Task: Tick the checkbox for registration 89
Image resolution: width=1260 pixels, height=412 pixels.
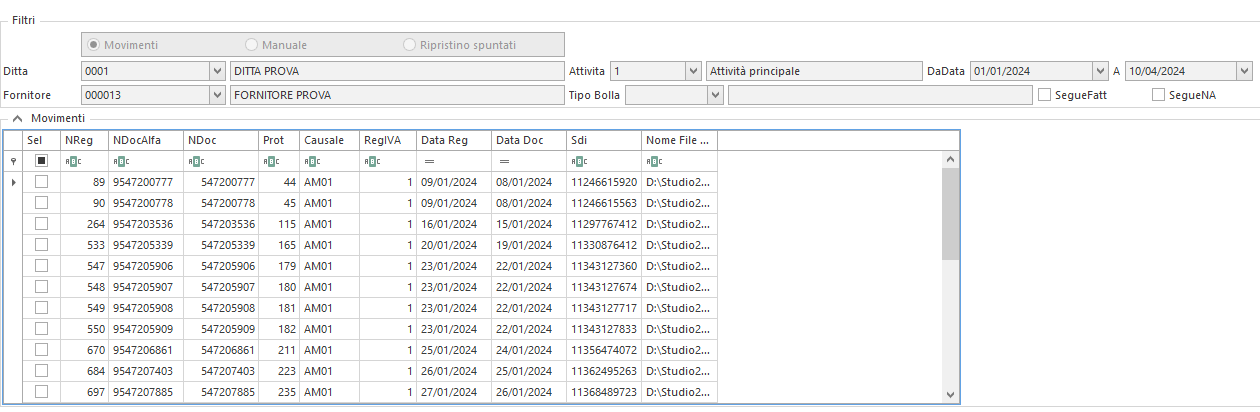Action: point(41,182)
